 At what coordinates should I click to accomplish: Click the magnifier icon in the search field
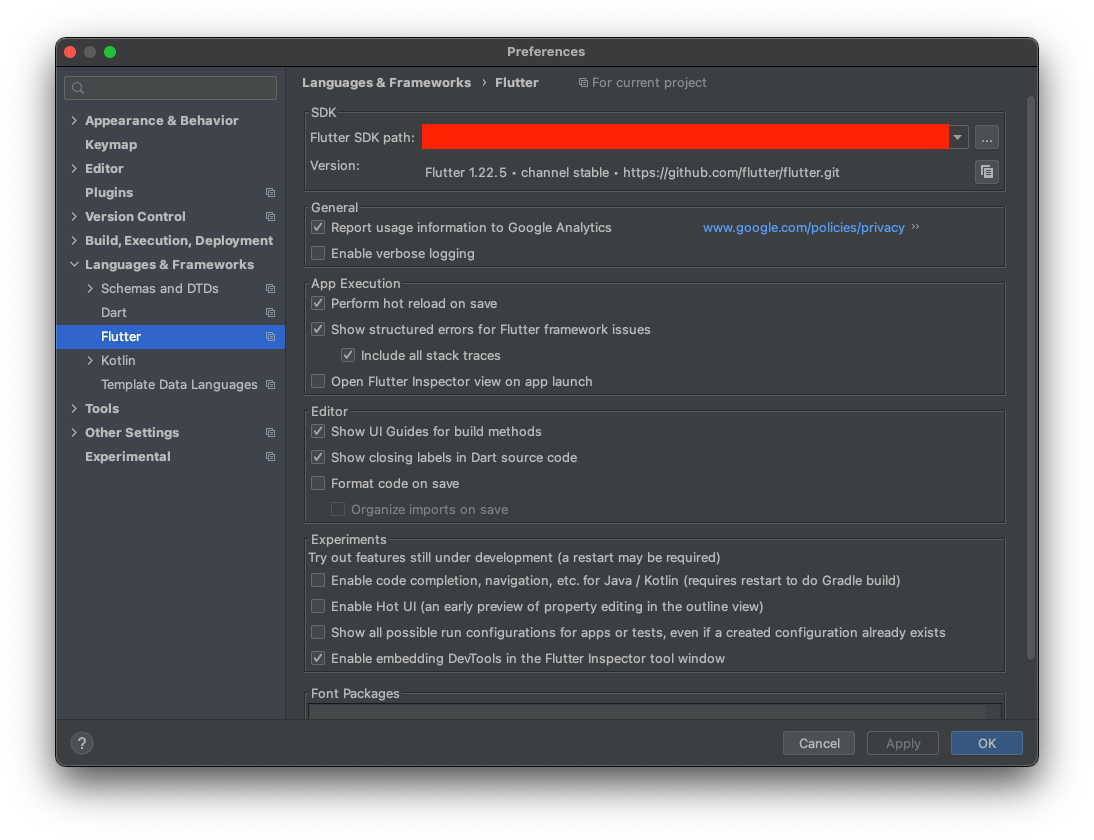tap(77, 88)
